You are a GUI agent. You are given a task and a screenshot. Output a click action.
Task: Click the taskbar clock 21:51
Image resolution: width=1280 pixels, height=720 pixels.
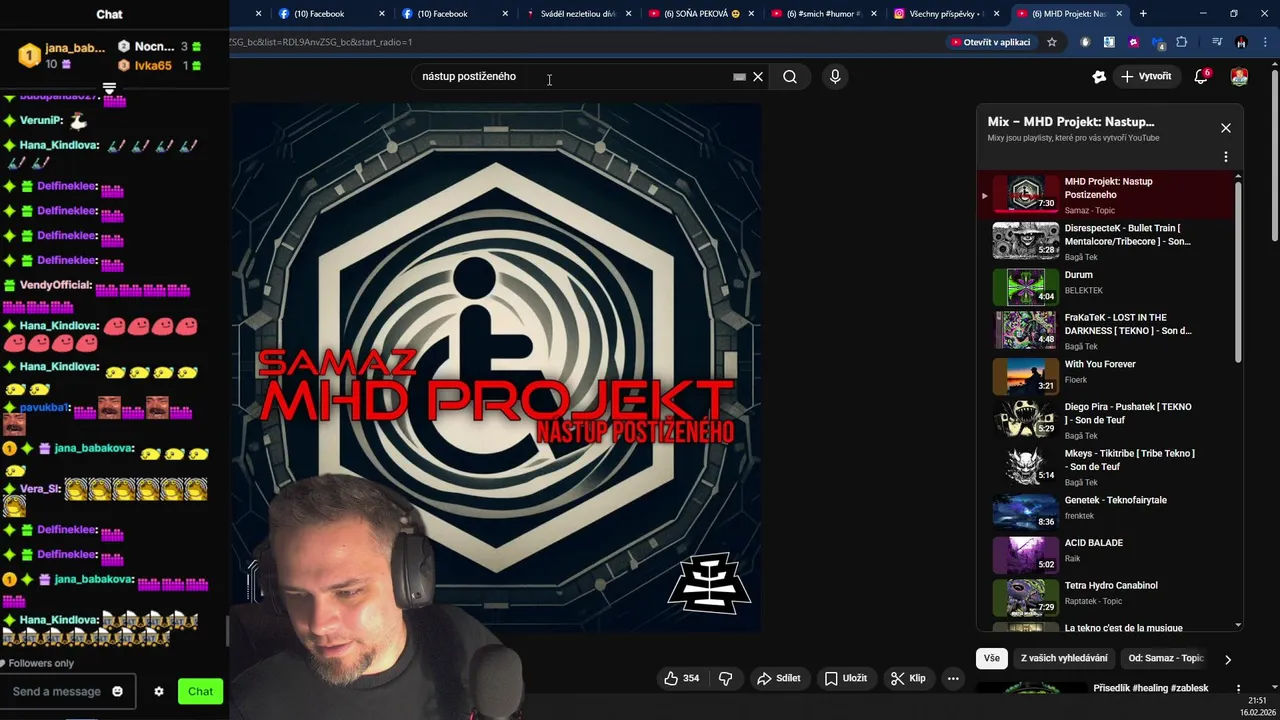click(1257, 700)
